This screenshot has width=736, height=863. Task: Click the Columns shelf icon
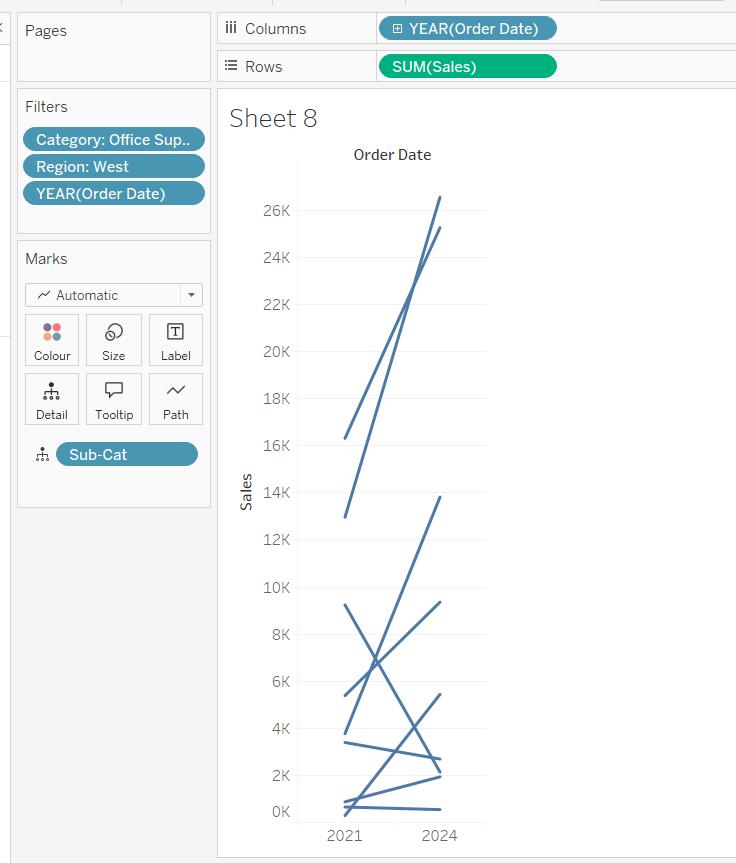pos(231,29)
